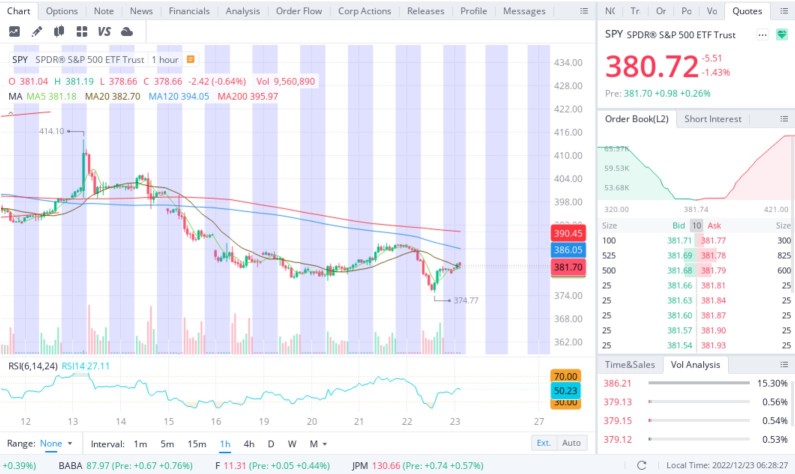Screen dimensions: 795x474
Task: Click the refresh icon in status bar
Action: [641, 465]
